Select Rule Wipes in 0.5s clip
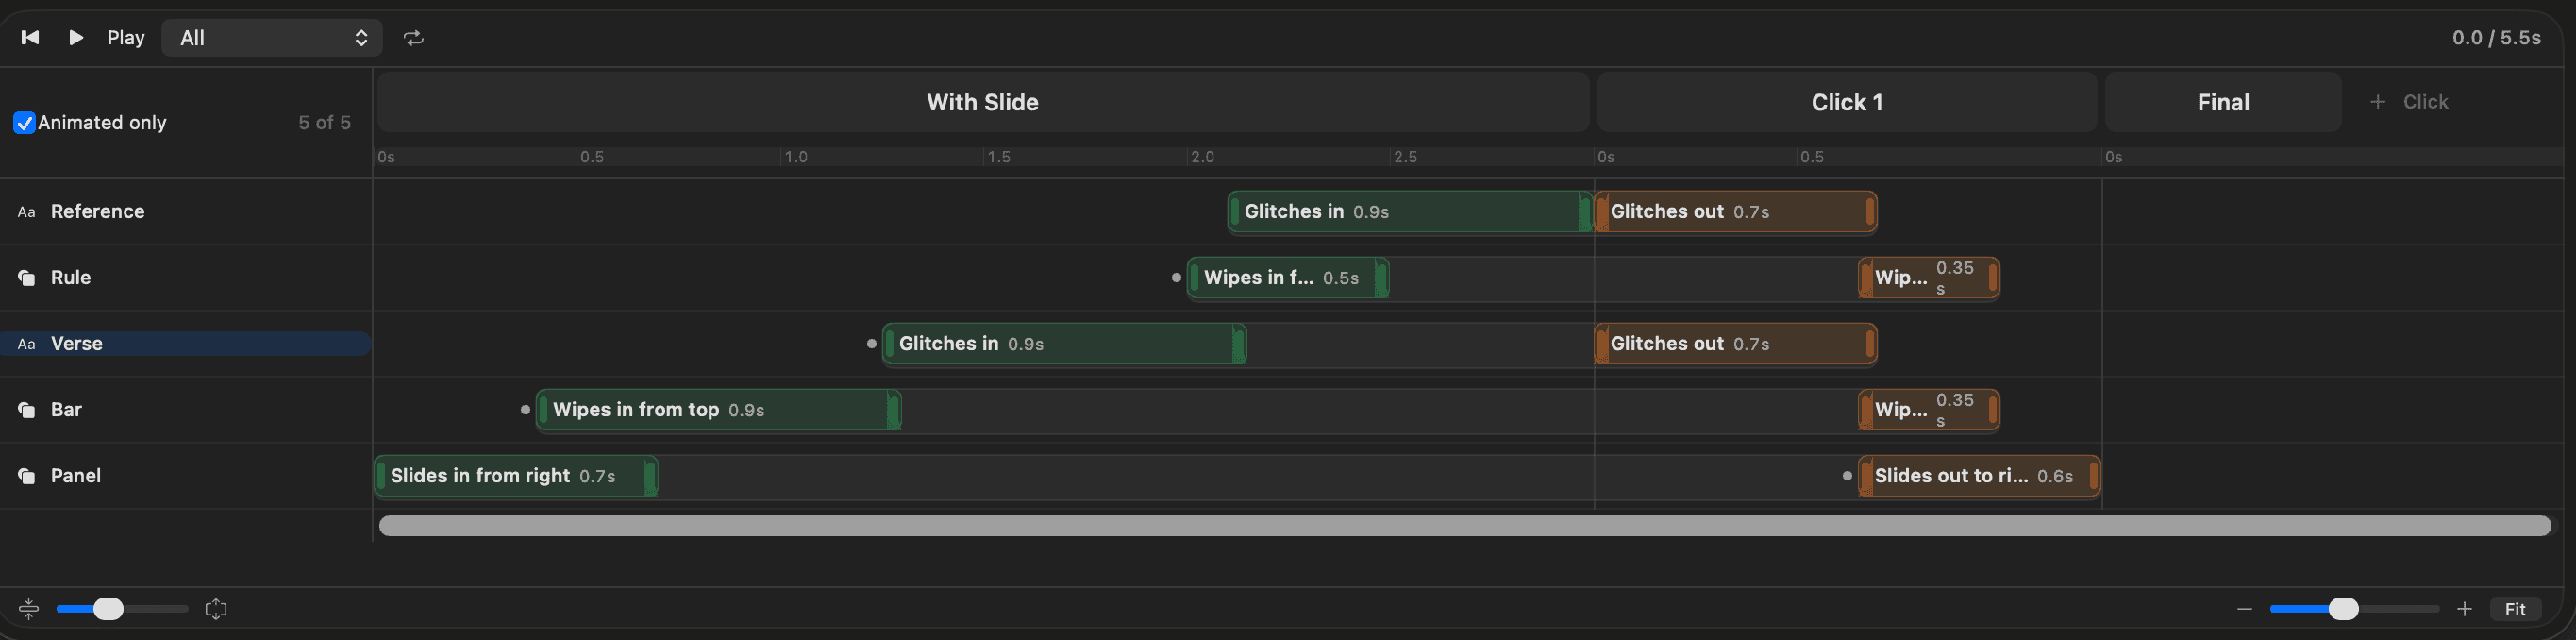The width and height of the screenshot is (2576, 640). pyautogui.click(x=1288, y=277)
